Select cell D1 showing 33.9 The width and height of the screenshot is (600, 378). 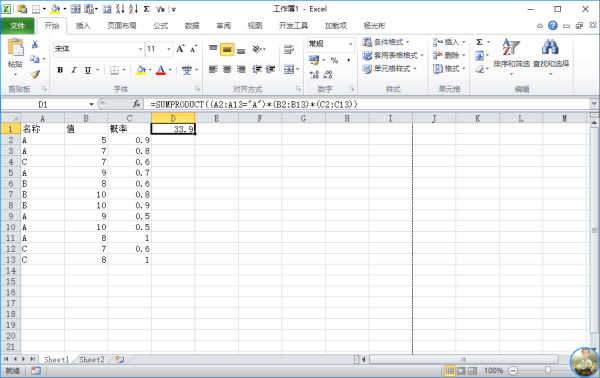click(x=173, y=129)
